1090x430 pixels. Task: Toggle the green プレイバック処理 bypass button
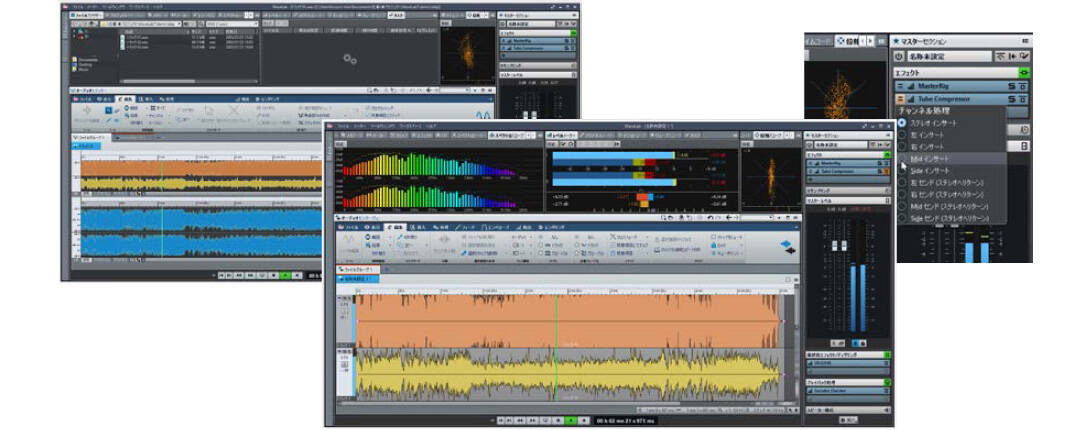point(887,382)
